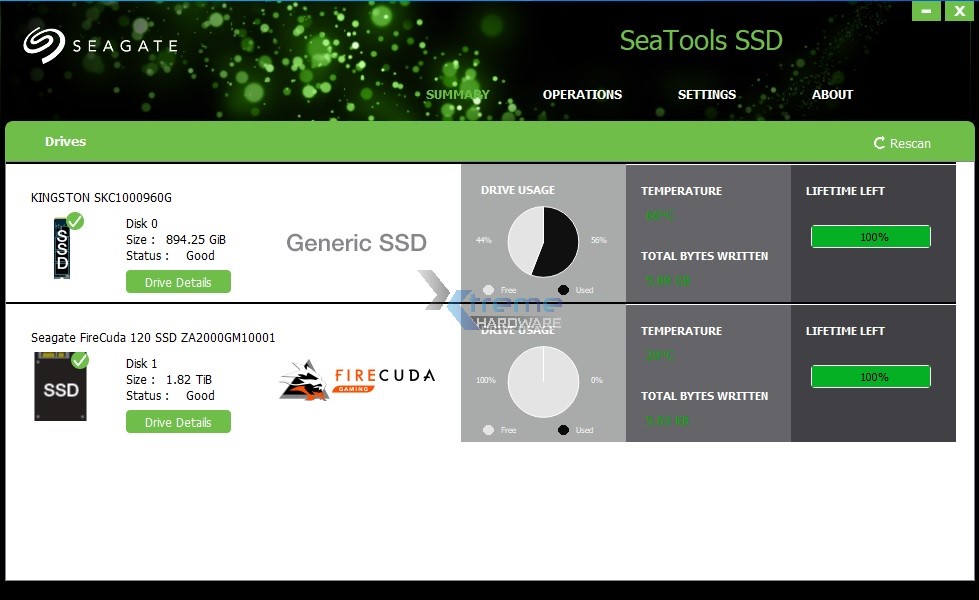The image size is (979, 600).
Task: Open the SETTINGS tab
Action: coord(706,94)
